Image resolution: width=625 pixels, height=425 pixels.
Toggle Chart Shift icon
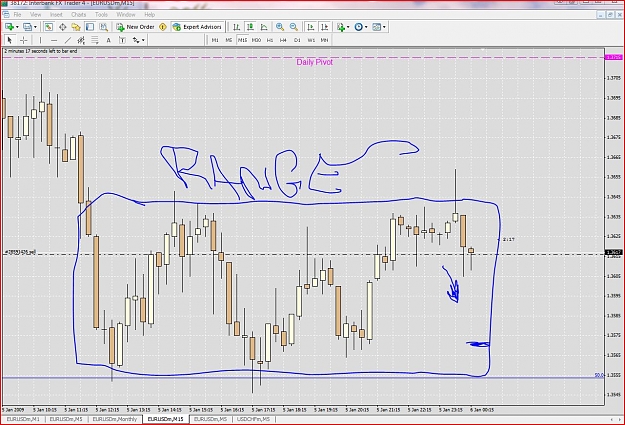coord(324,27)
